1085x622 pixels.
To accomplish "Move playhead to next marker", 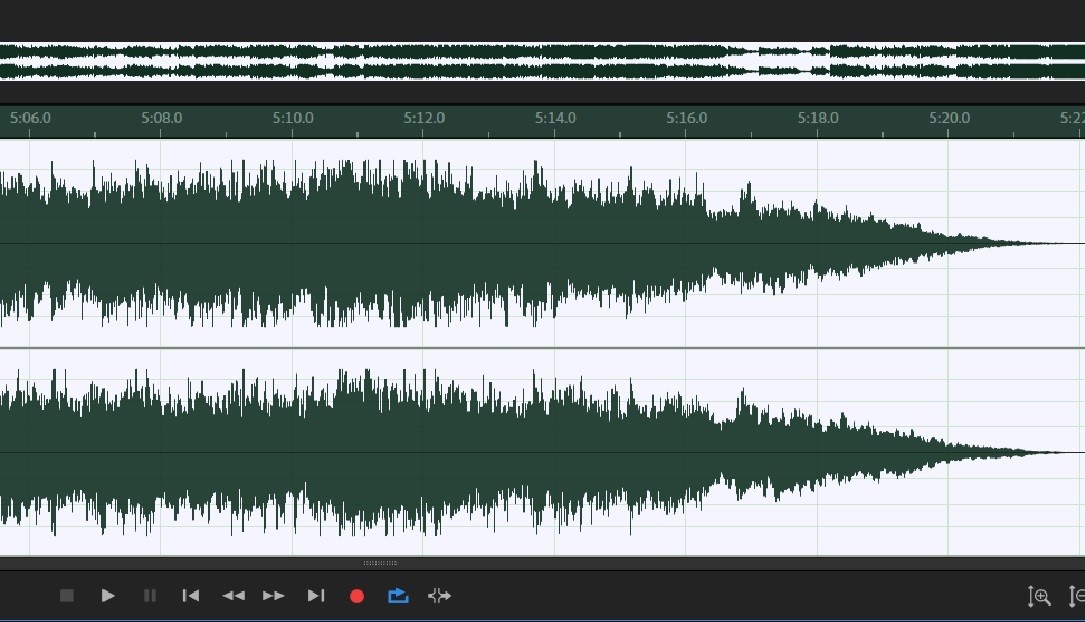I will click(x=316, y=596).
